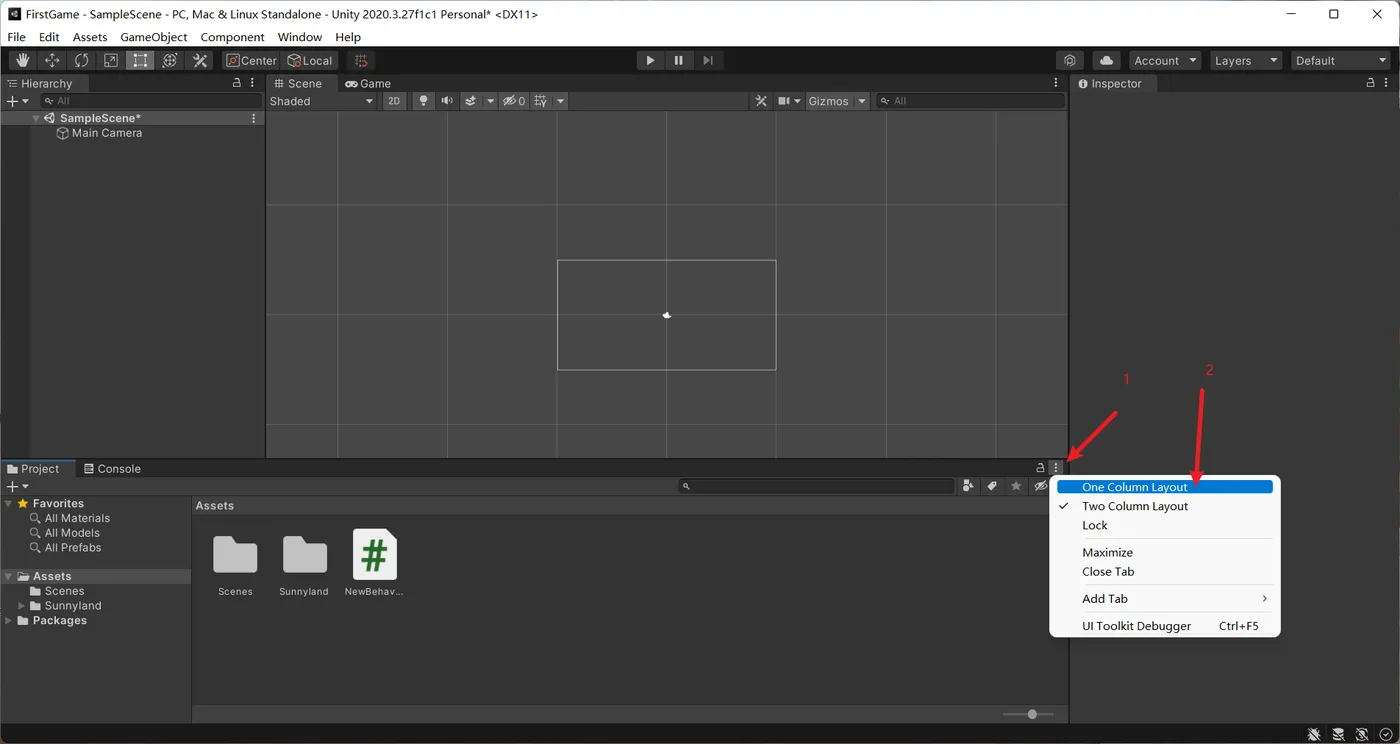The height and width of the screenshot is (744, 1400).
Task: Expand the Sunnyland folder in tree
Action: tap(22, 606)
